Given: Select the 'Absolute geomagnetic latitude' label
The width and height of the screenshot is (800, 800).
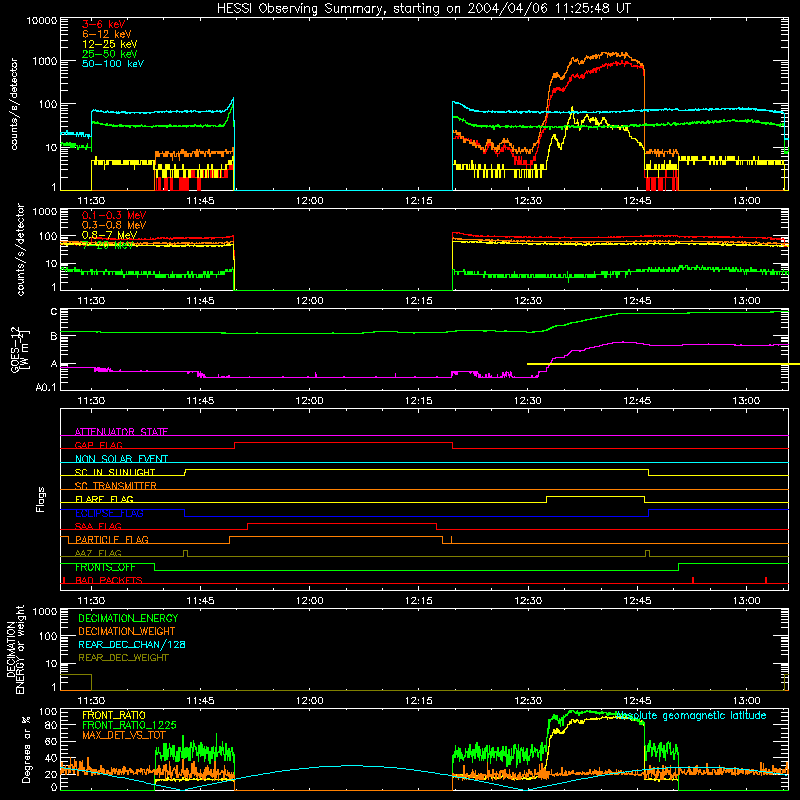Looking at the screenshot, I should click(691, 715).
